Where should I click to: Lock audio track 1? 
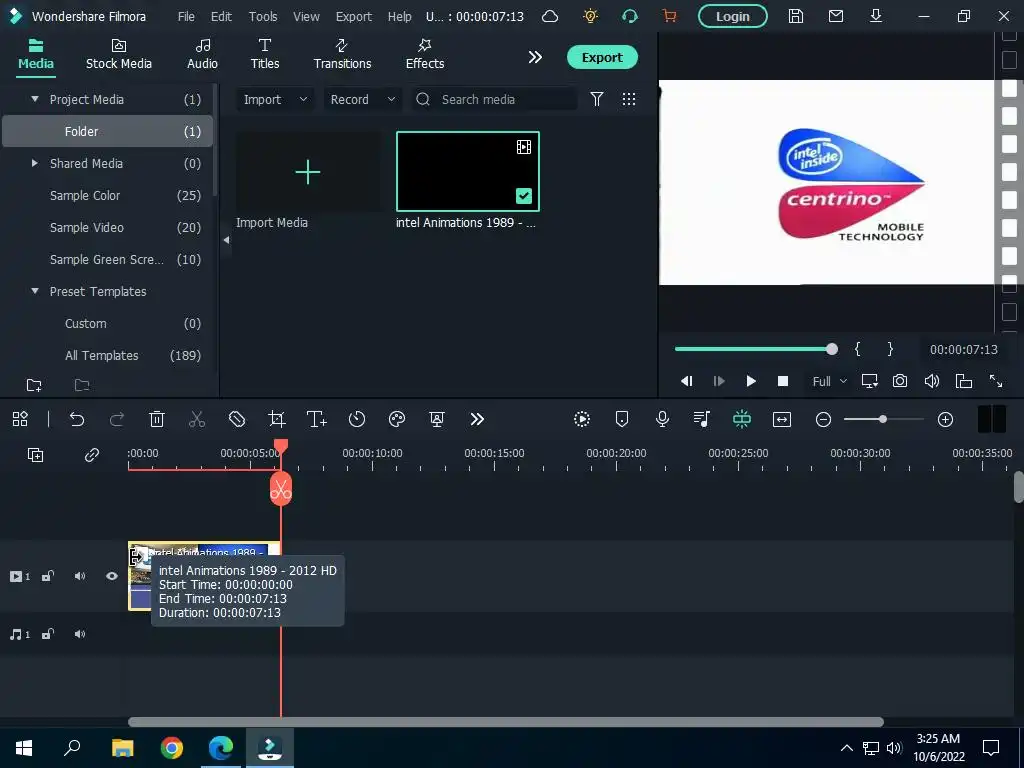coord(48,634)
